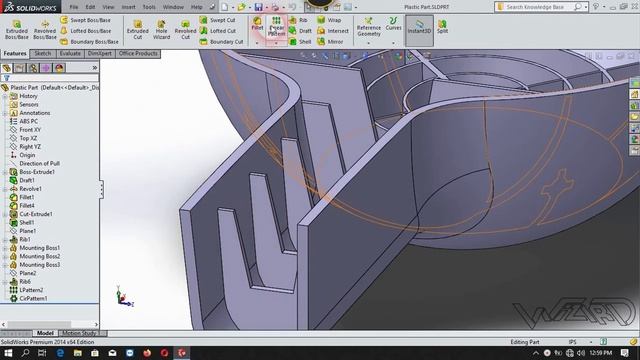The height and width of the screenshot is (360, 640).
Task: Select the Wrap tool
Action: click(x=329, y=20)
